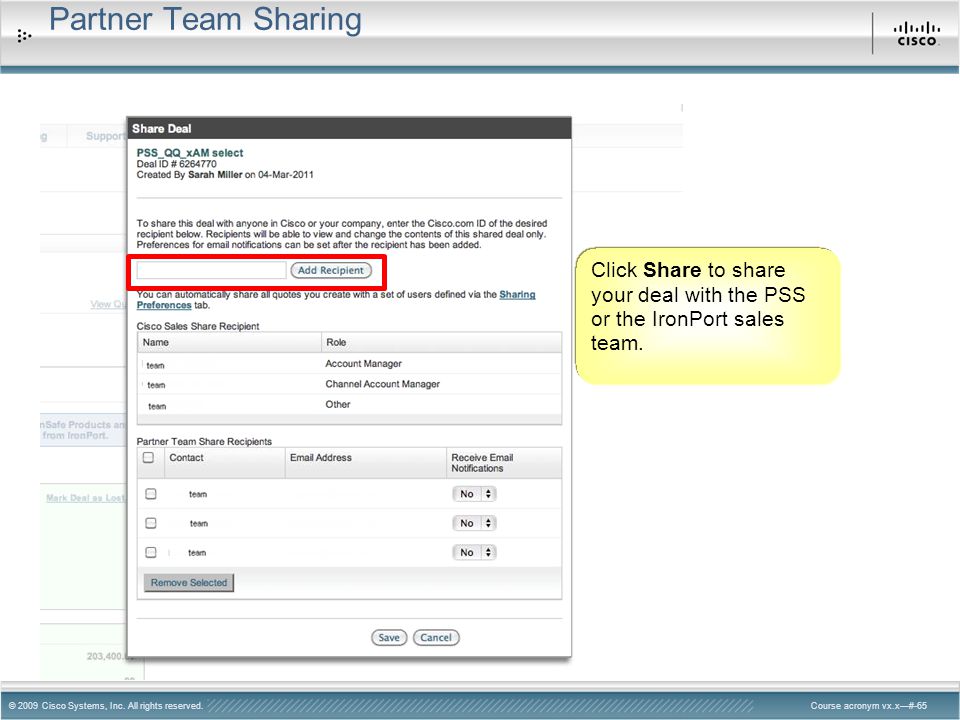Click the Name column header
Viewport: 960px width, 720px height.
pos(230,342)
